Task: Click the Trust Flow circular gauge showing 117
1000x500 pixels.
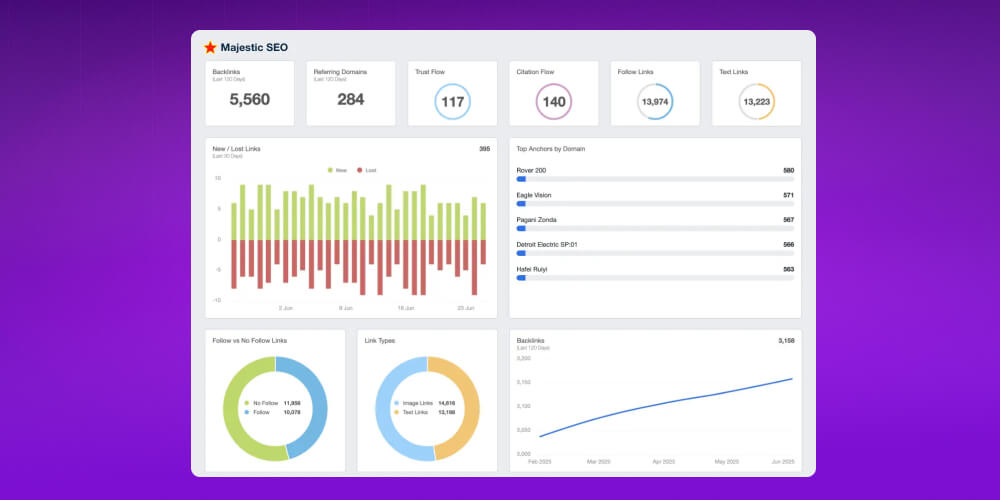Action: point(452,102)
